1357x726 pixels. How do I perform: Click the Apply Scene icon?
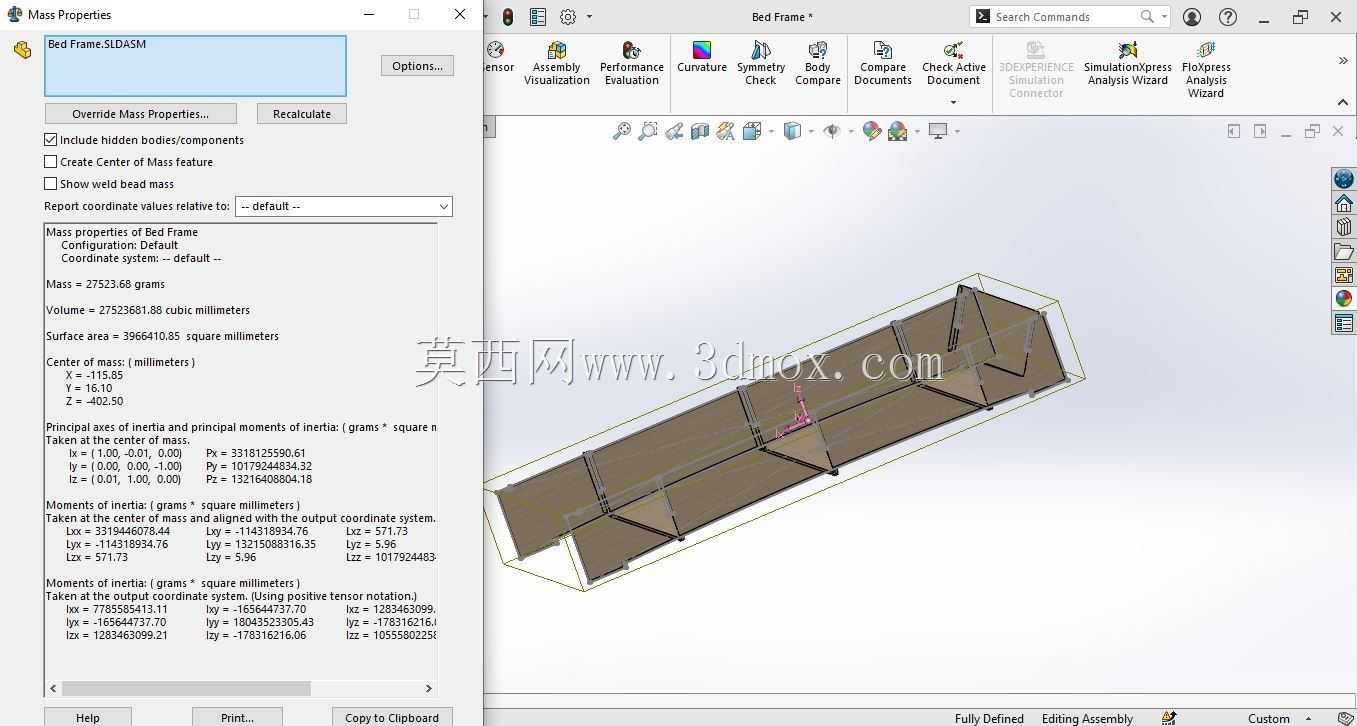896,131
